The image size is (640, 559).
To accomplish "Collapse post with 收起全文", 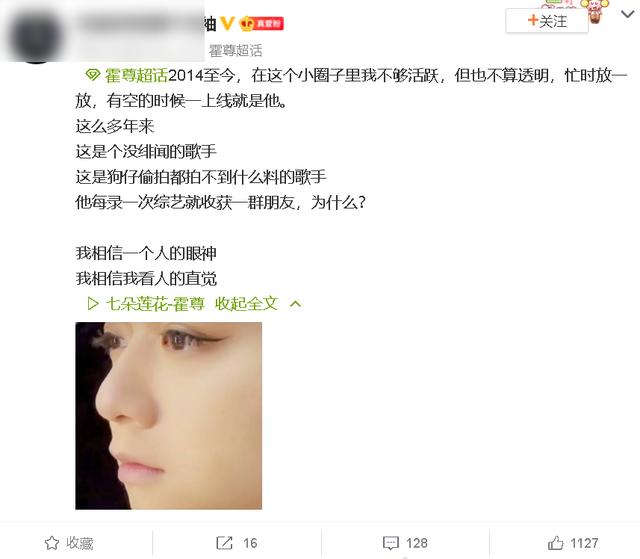I will (x=246, y=304).
